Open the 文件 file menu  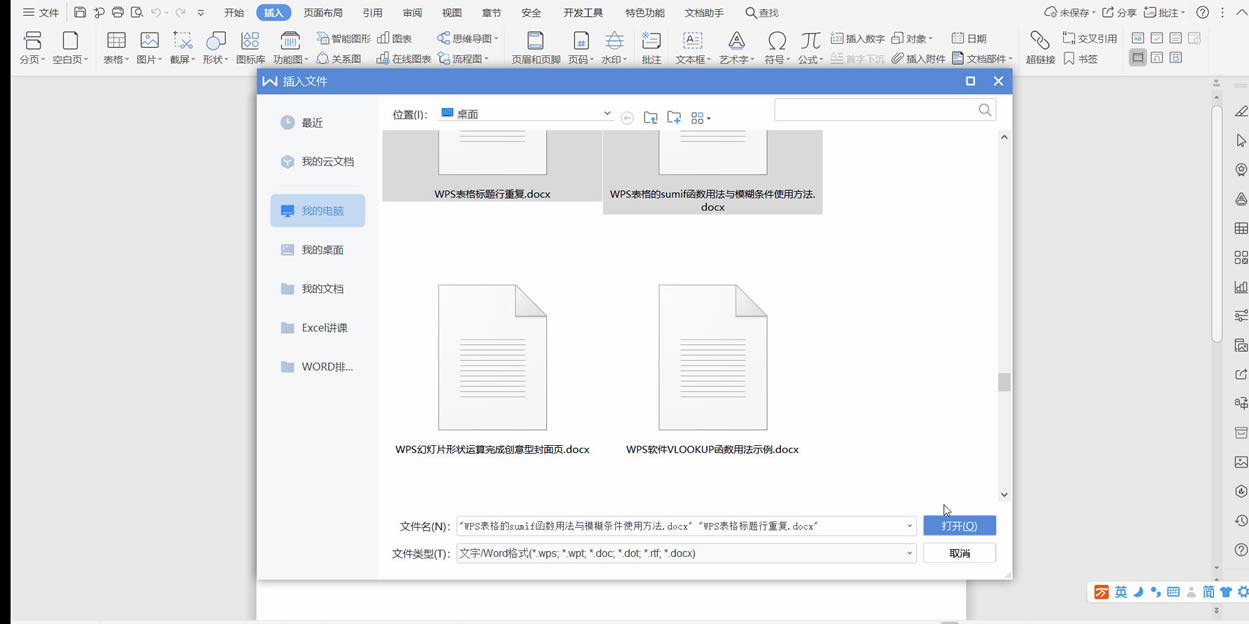(x=41, y=13)
